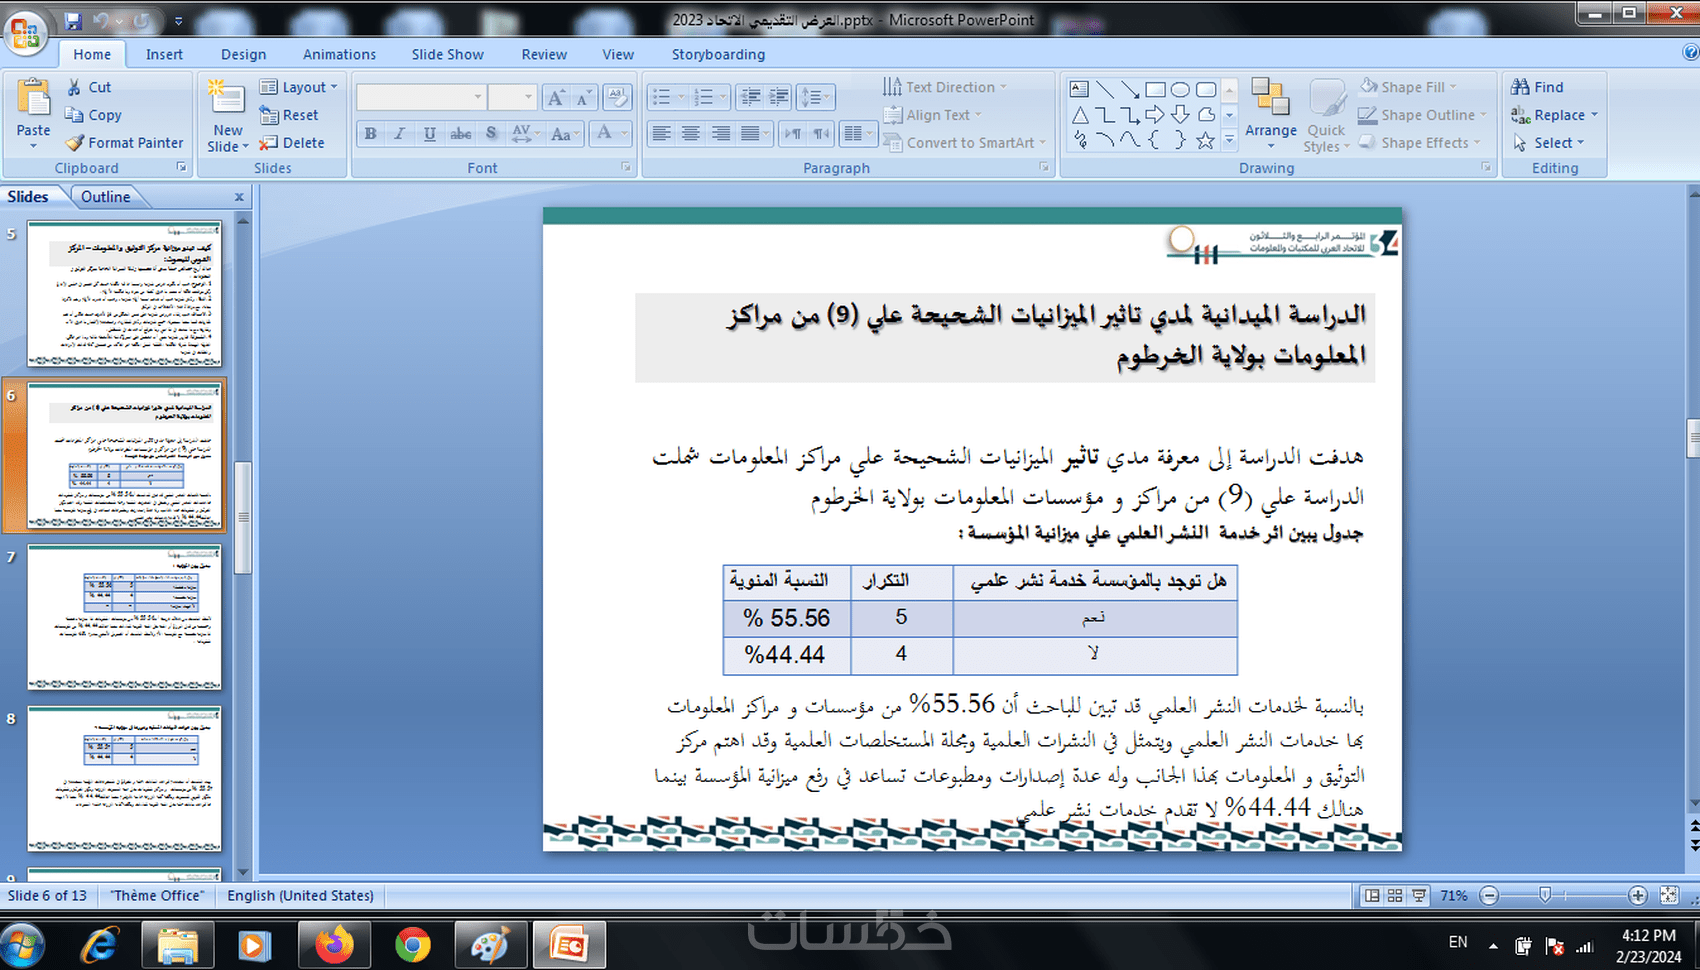1700x970 pixels.
Task: Toggle italic formatting
Action: 400,133
